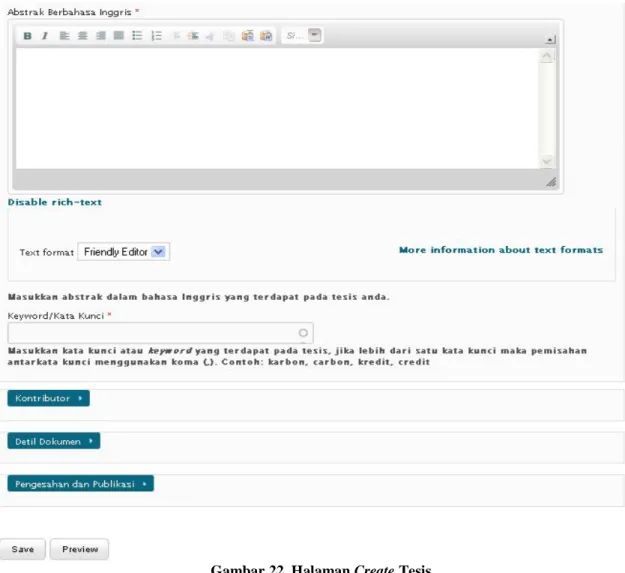This screenshot has width=625, height=573.
Task: Click the Text format label
Action: tap(47, 252)
